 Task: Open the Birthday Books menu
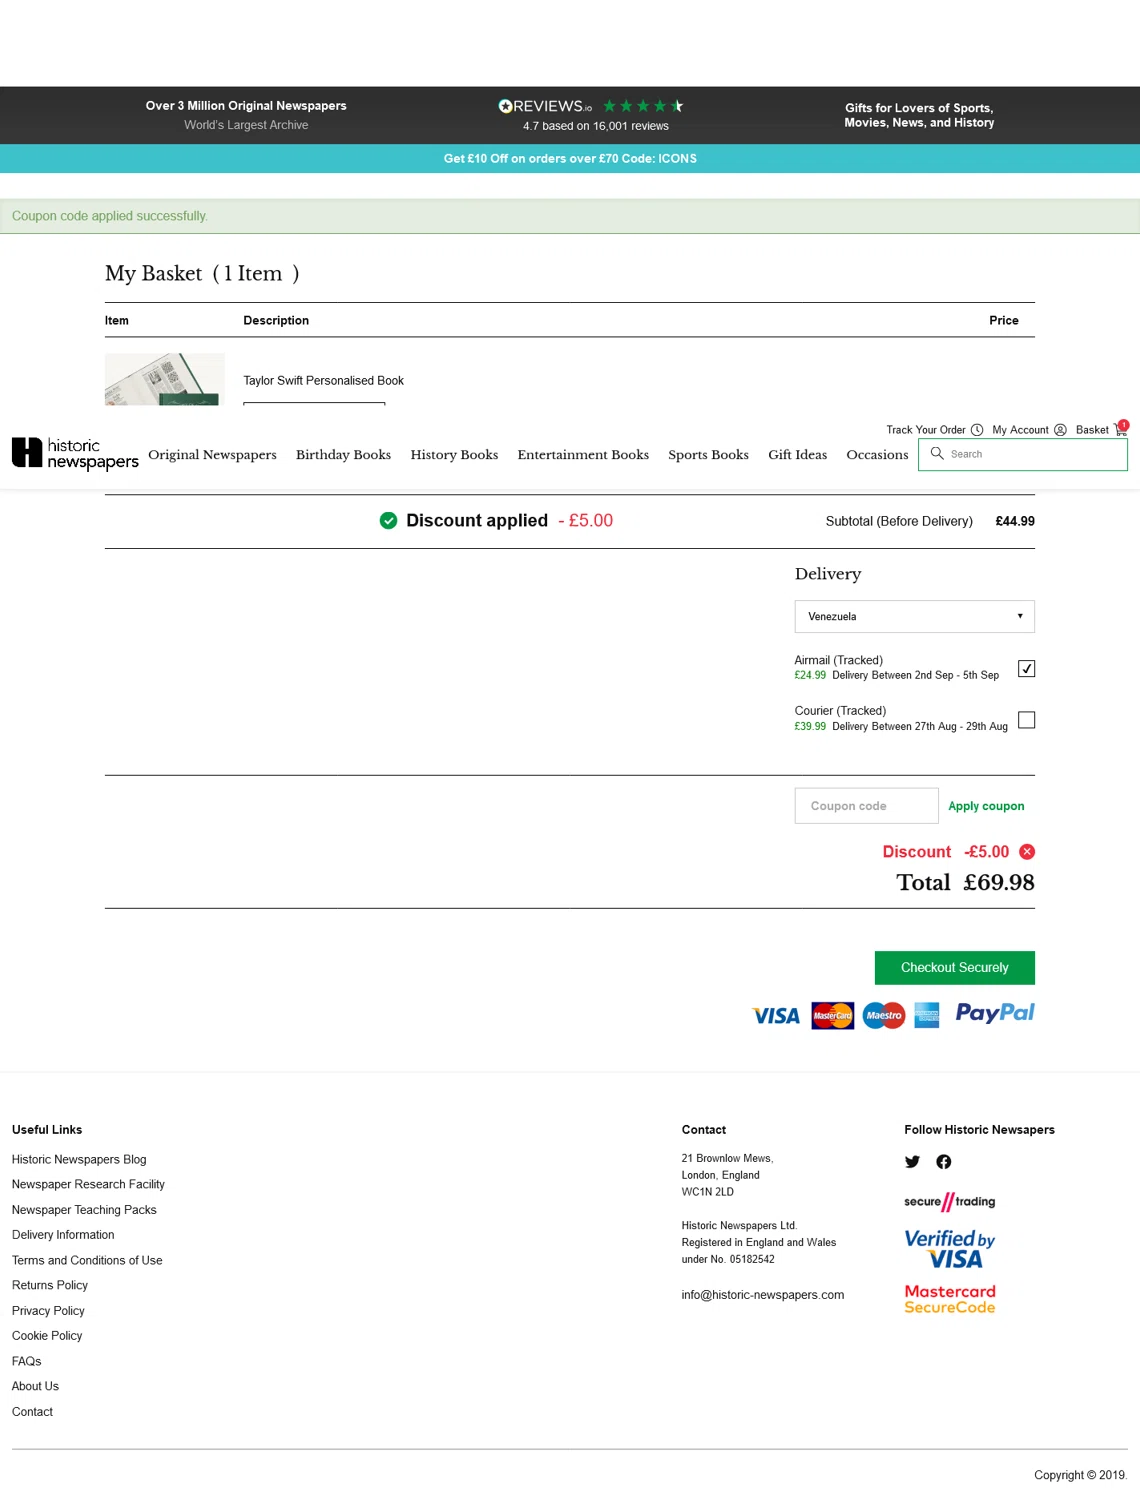343,455
